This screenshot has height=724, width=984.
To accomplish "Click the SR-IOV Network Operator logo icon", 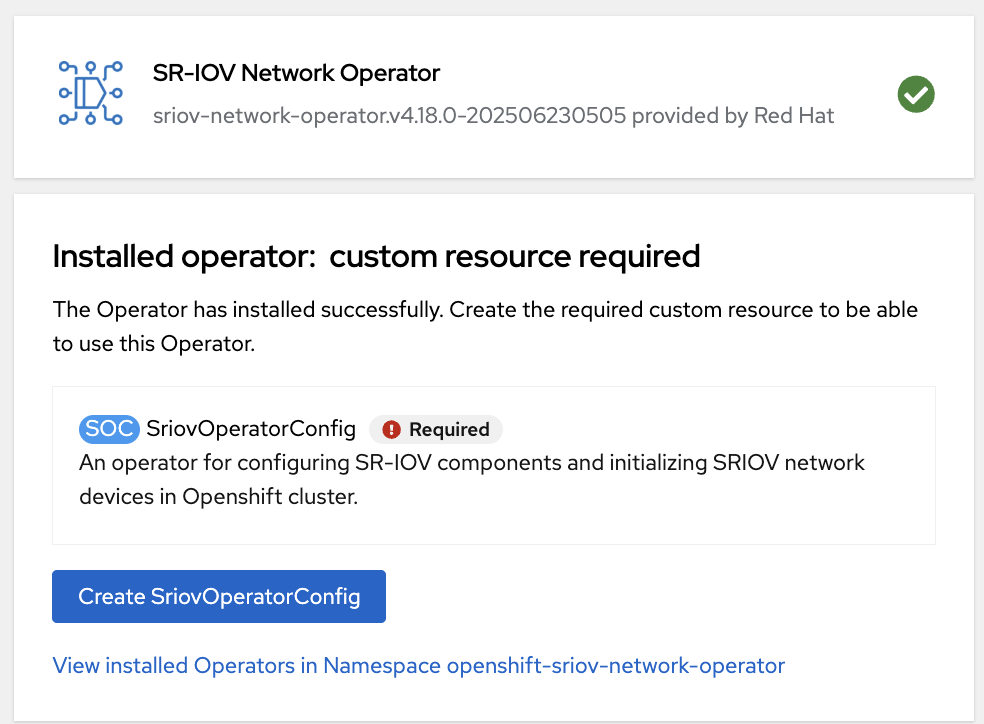I will (90, 93).
